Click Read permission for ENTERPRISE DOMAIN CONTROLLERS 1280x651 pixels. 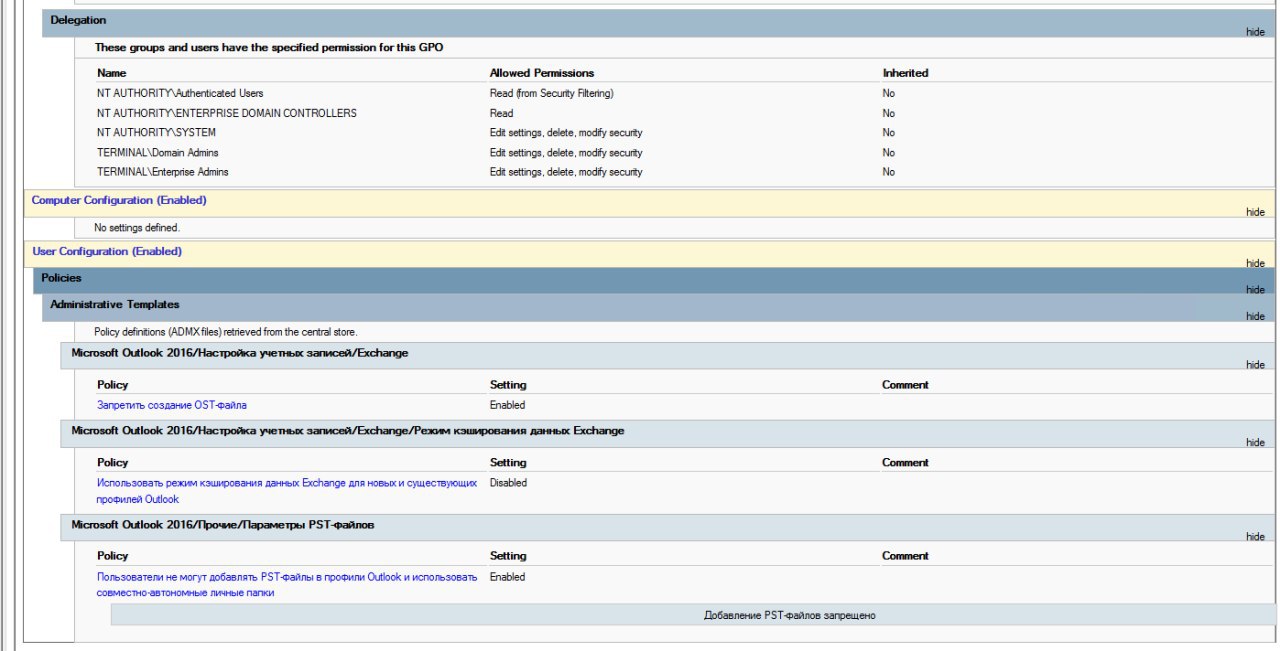[501, 113]
